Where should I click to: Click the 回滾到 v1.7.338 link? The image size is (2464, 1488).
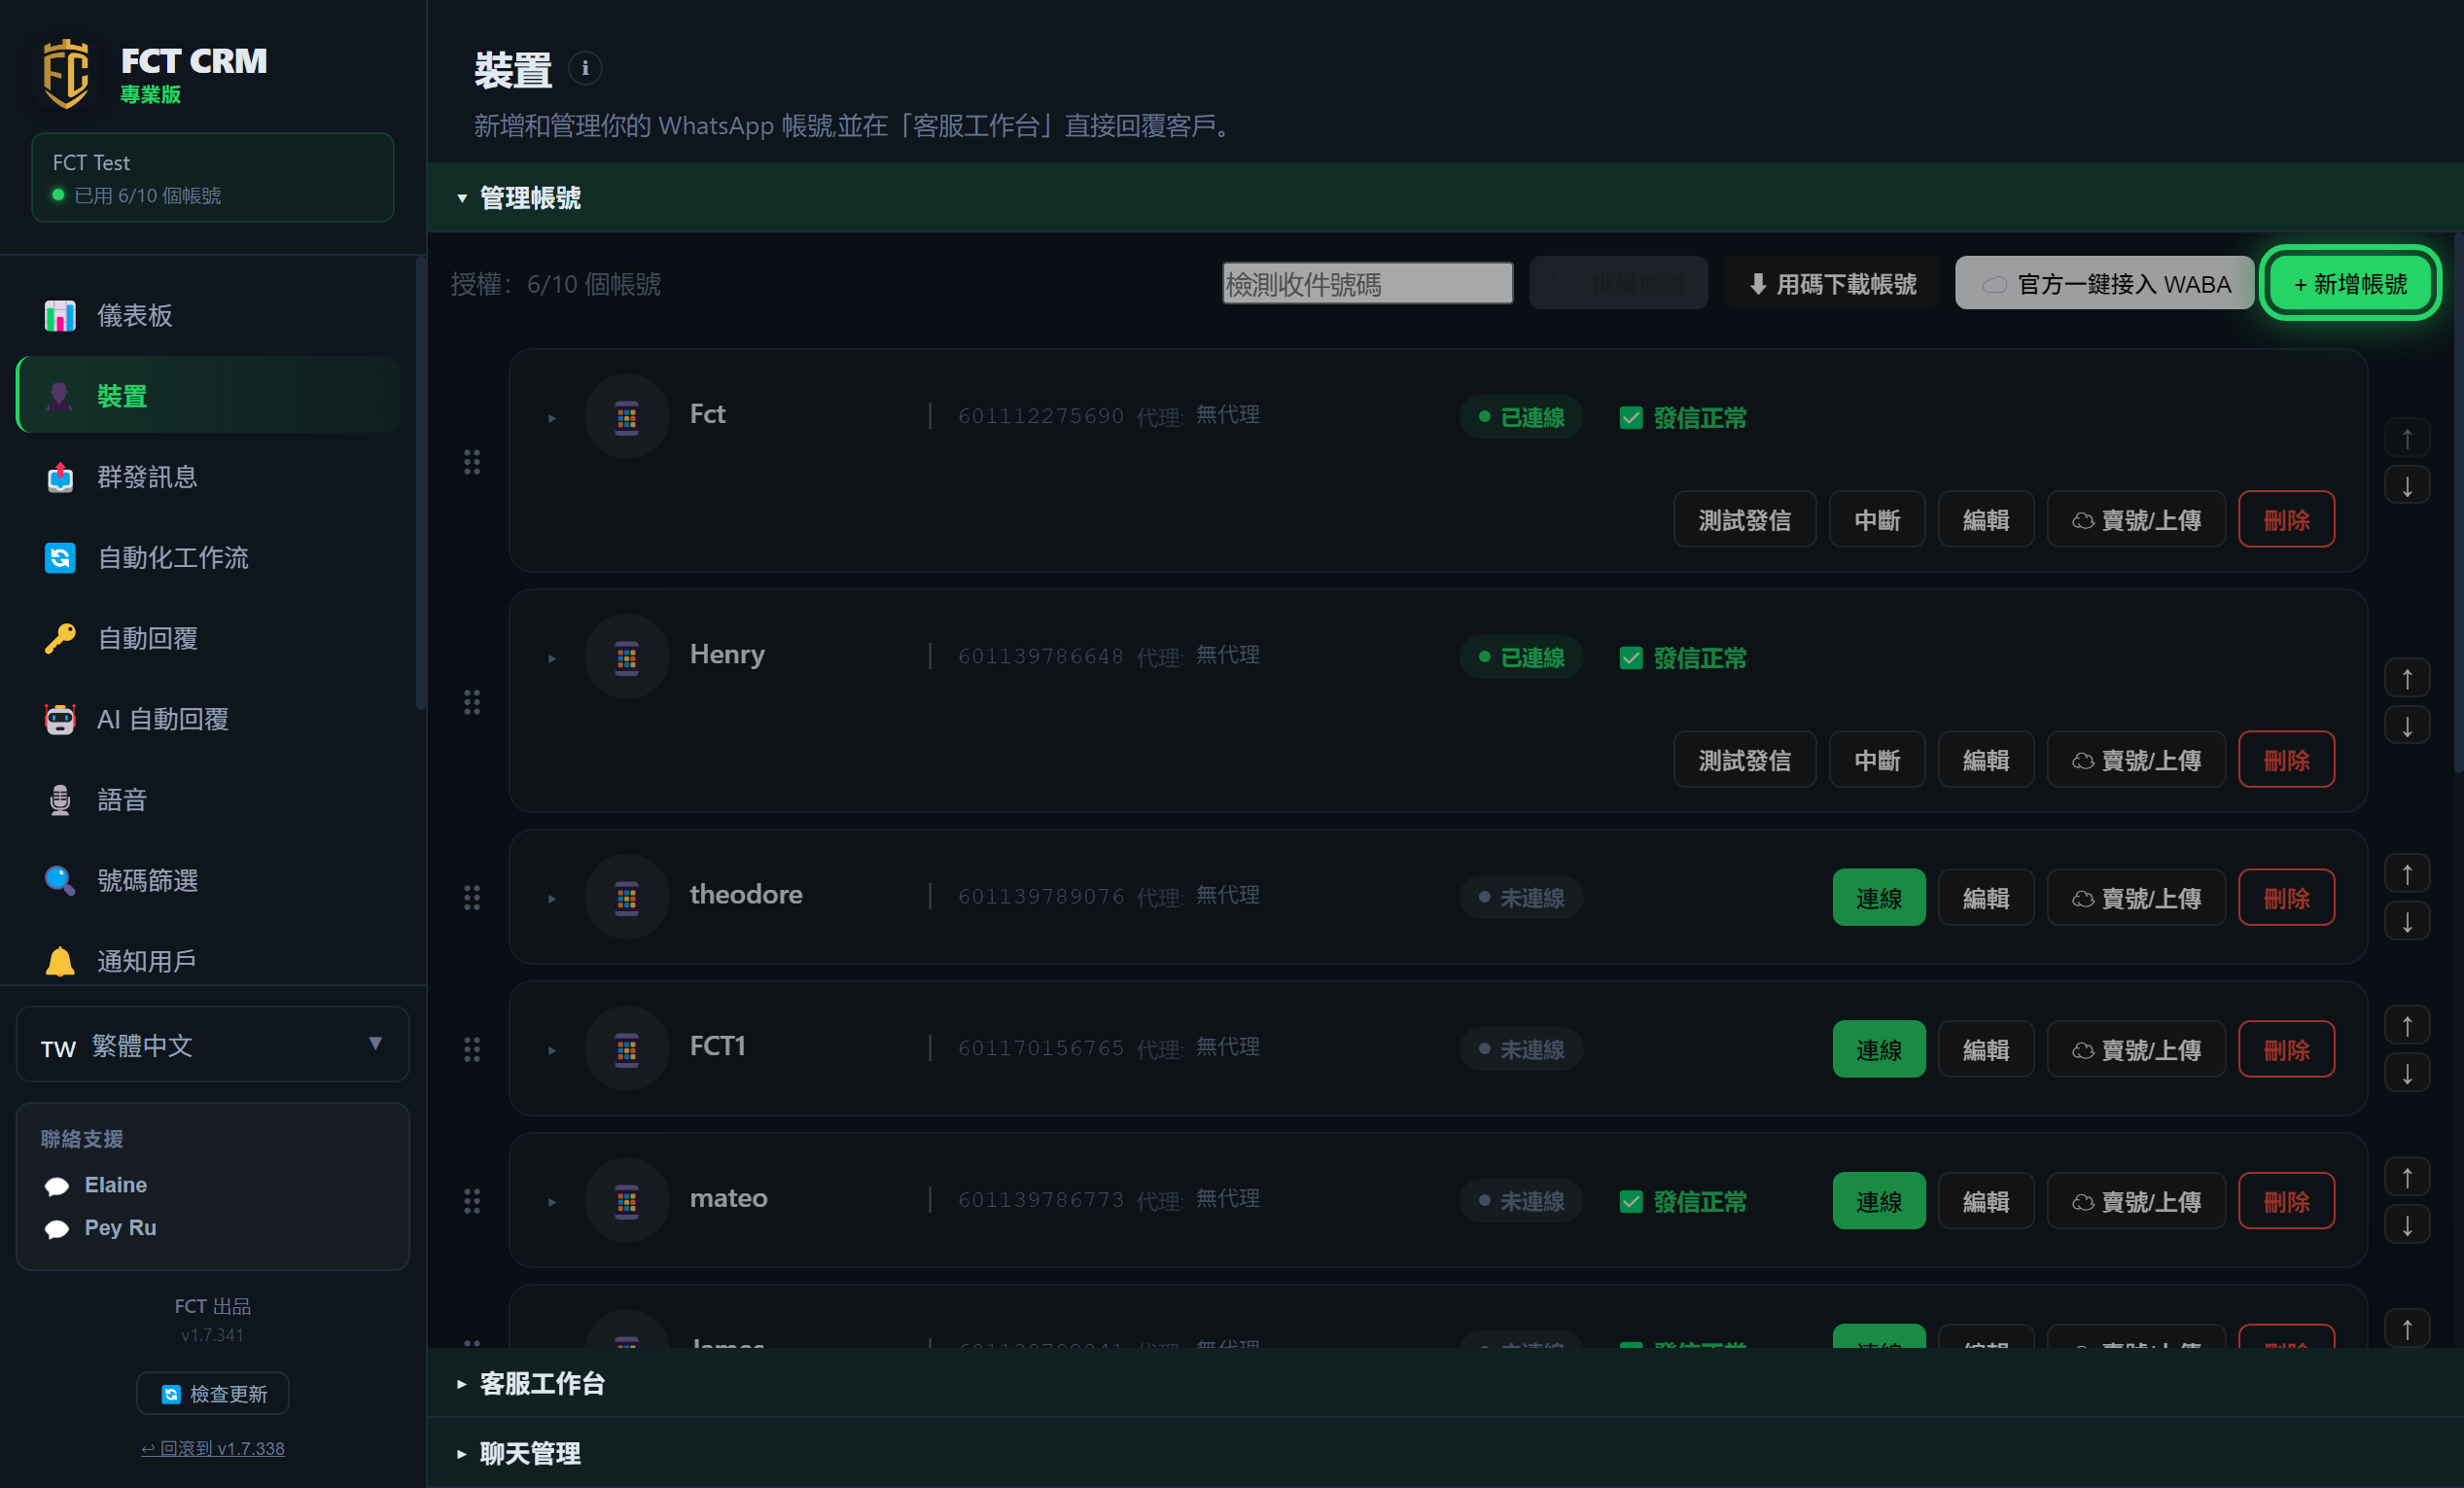pos(213,1448)
